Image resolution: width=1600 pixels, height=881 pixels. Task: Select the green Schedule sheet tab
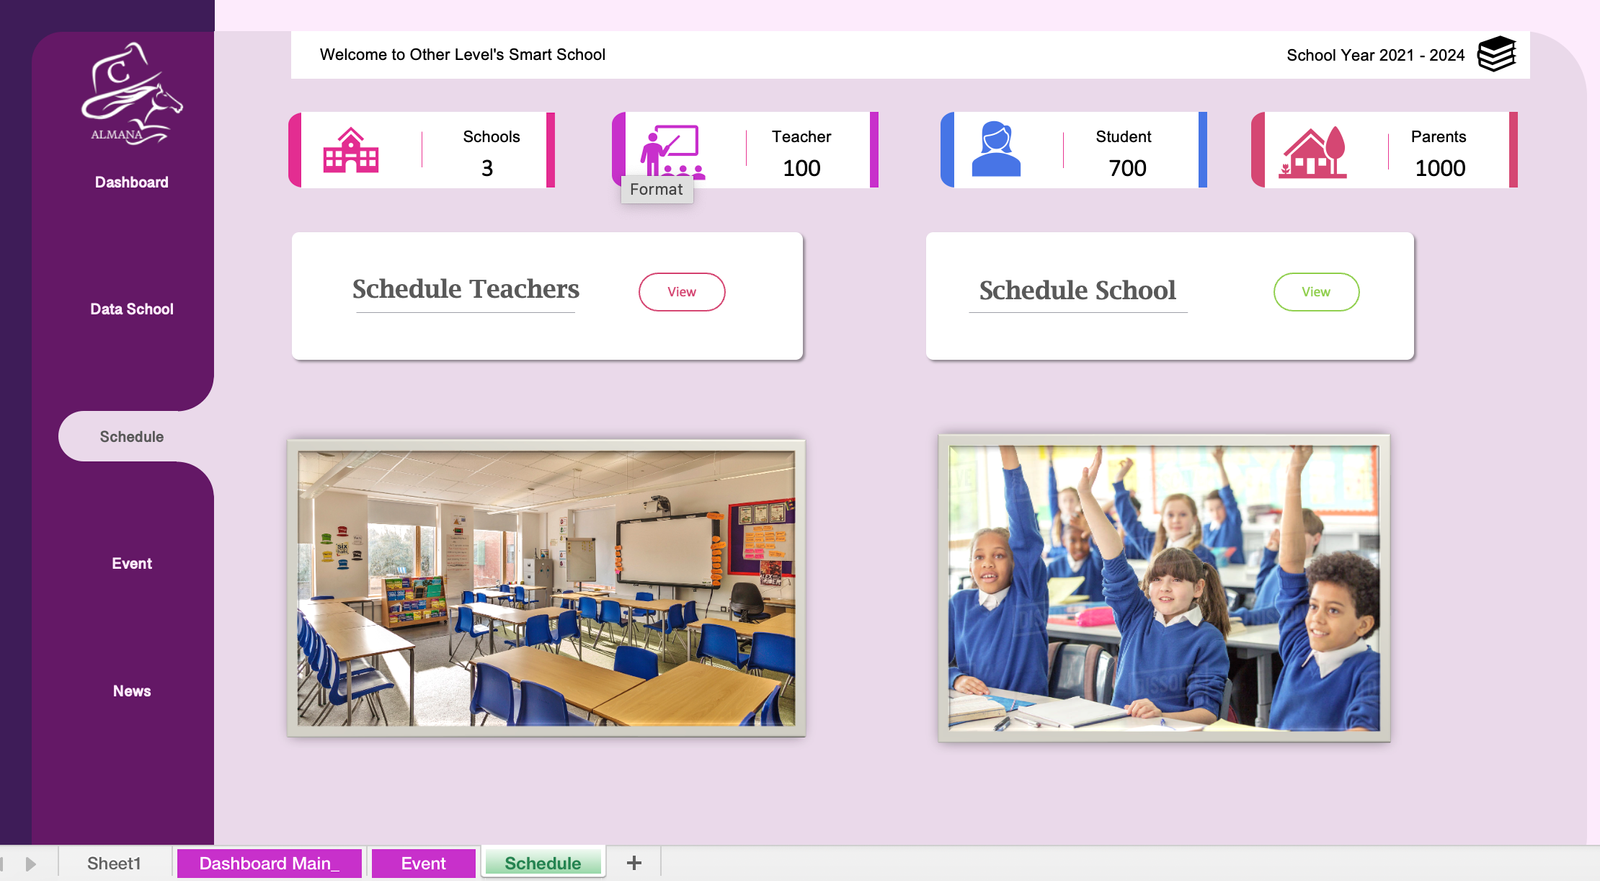543,863
